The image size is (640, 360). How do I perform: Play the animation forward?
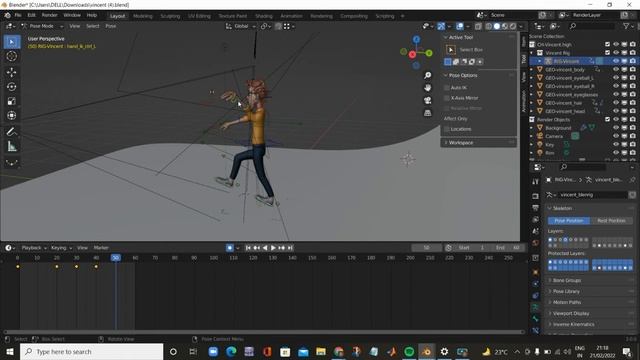(273, 248)
